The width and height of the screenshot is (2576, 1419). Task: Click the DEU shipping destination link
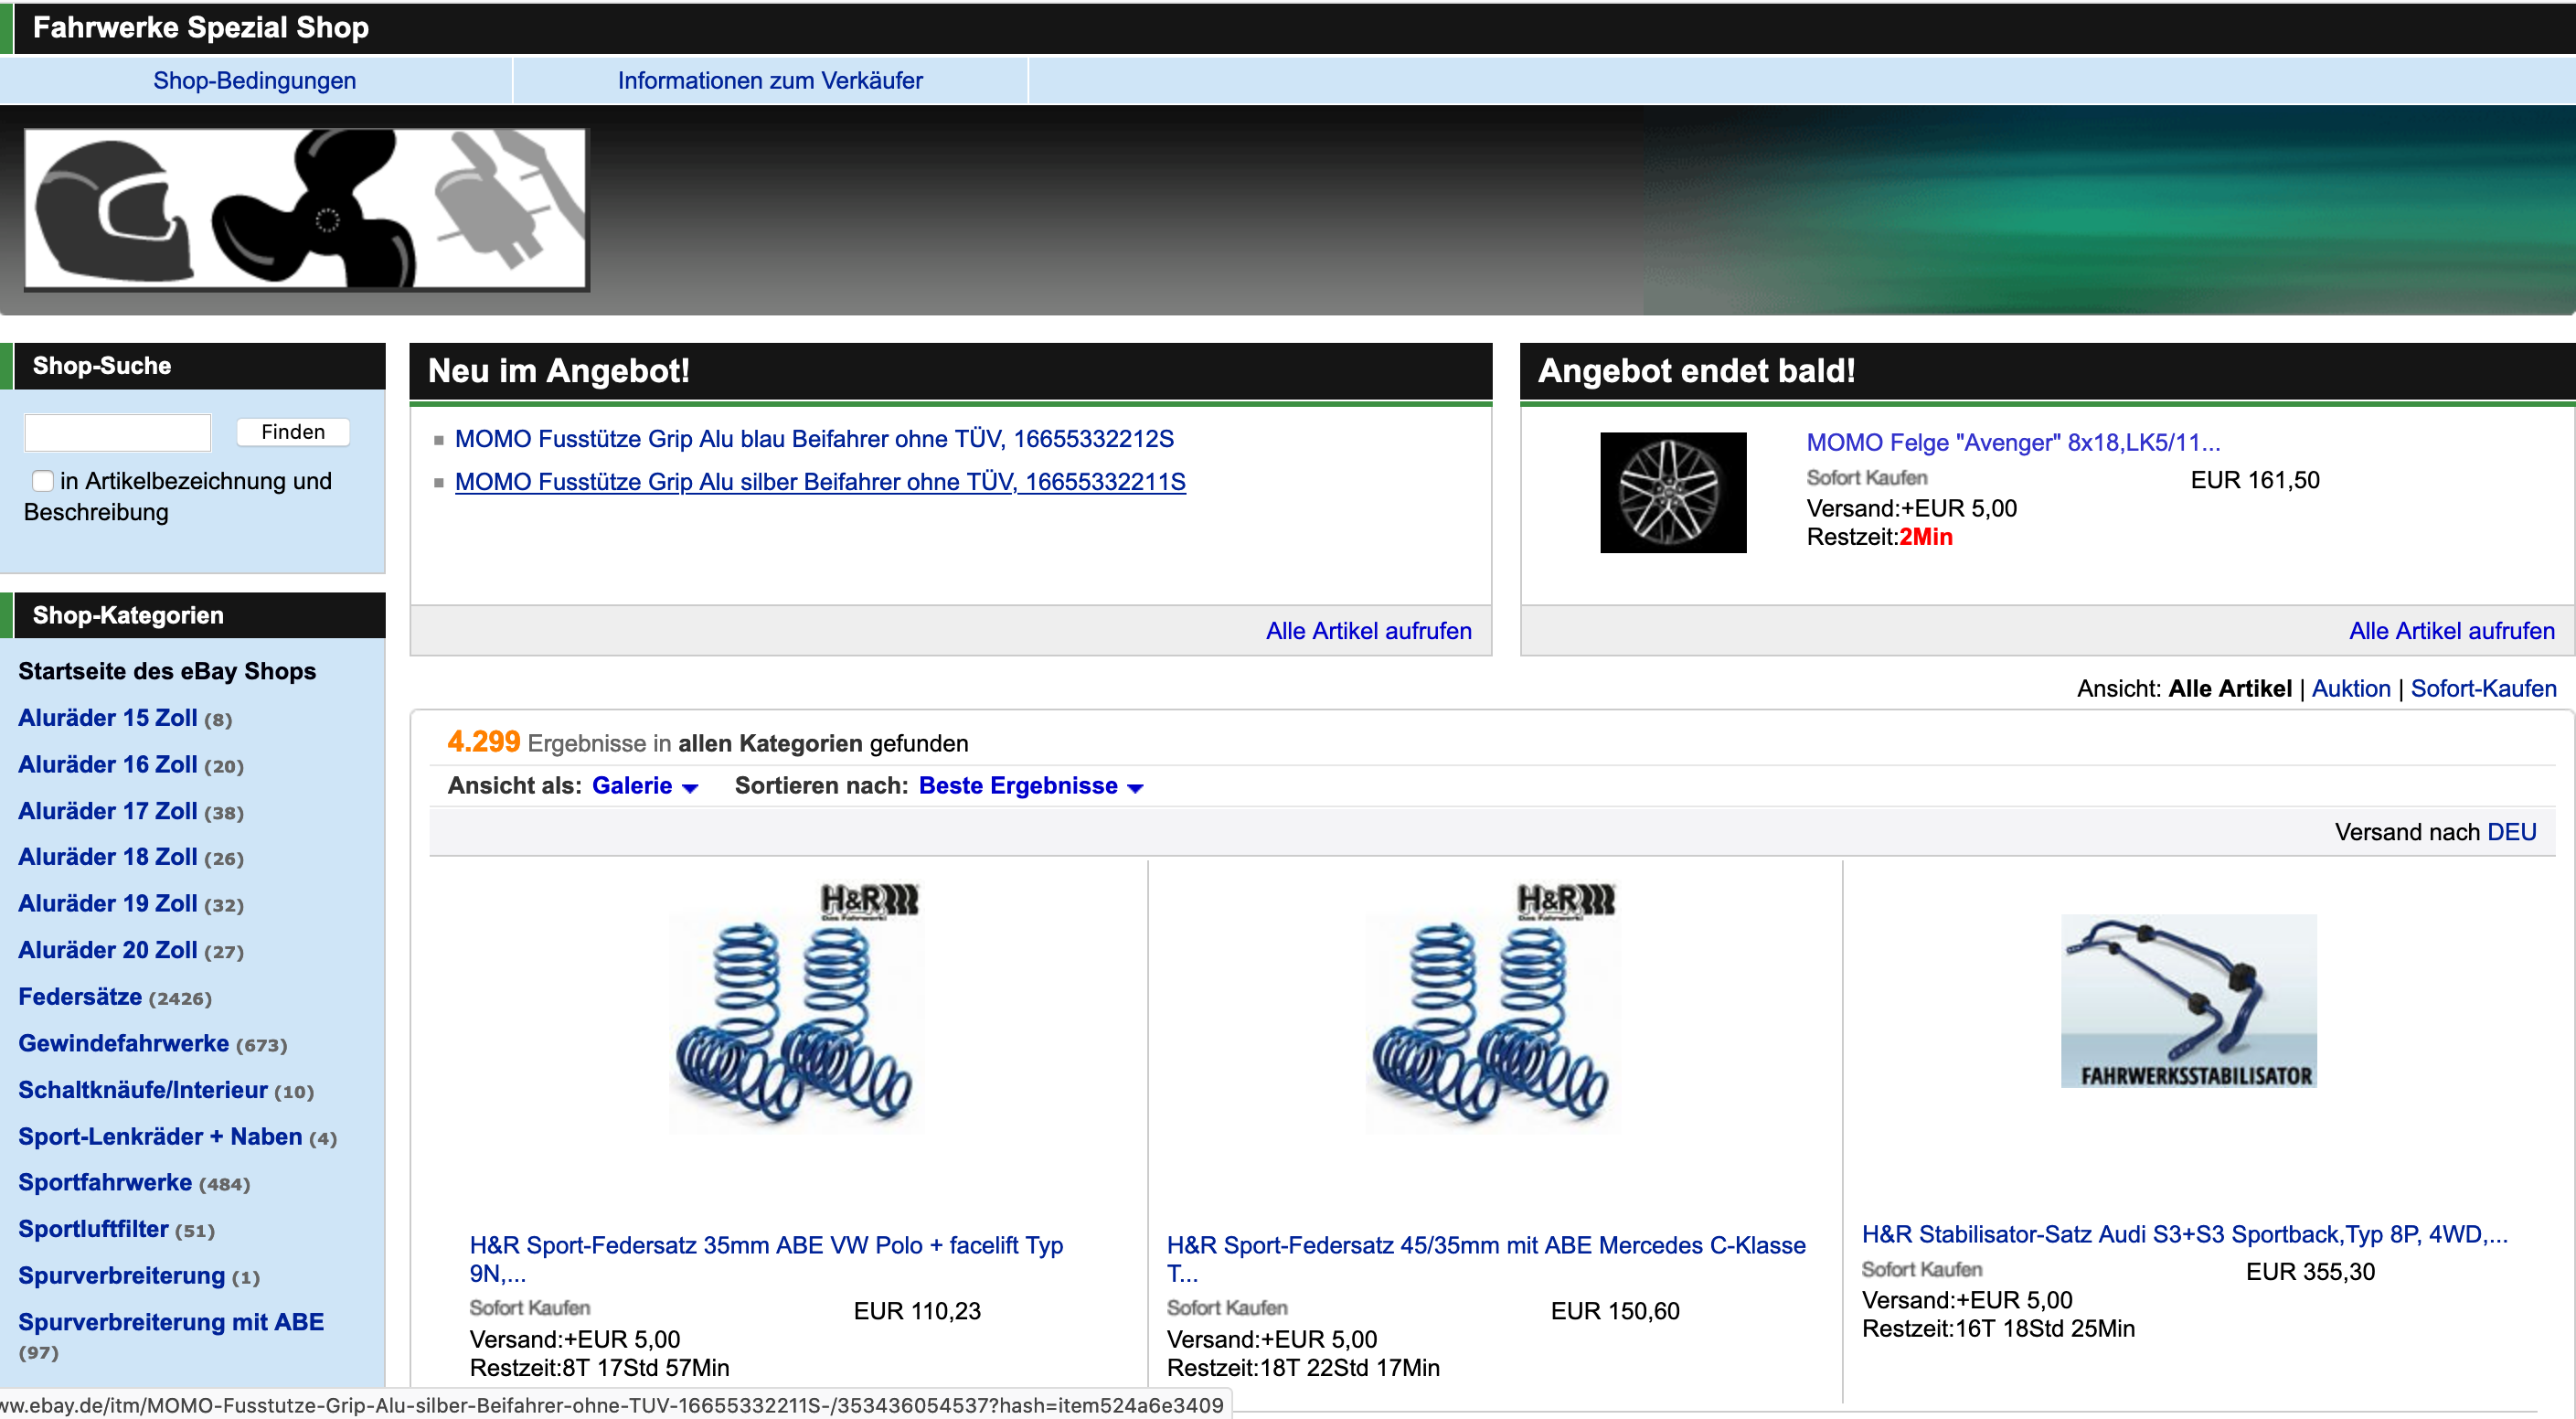2511,832
